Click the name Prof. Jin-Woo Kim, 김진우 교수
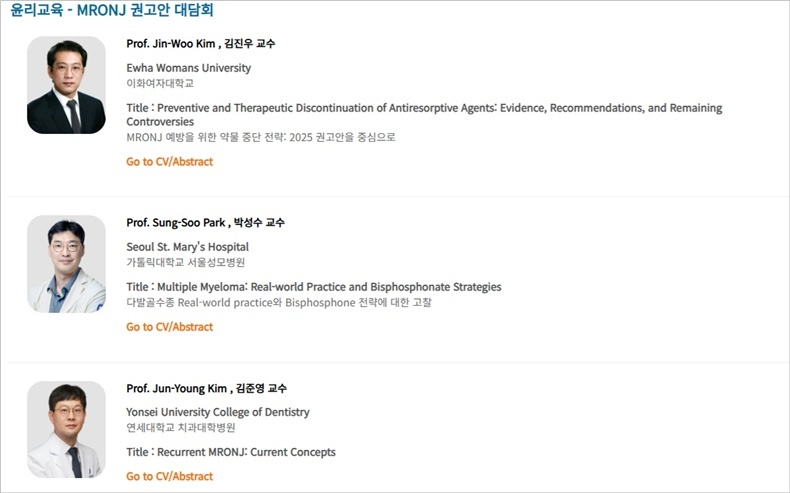Screen dimensions: 790x493 [x=200, y=44]
